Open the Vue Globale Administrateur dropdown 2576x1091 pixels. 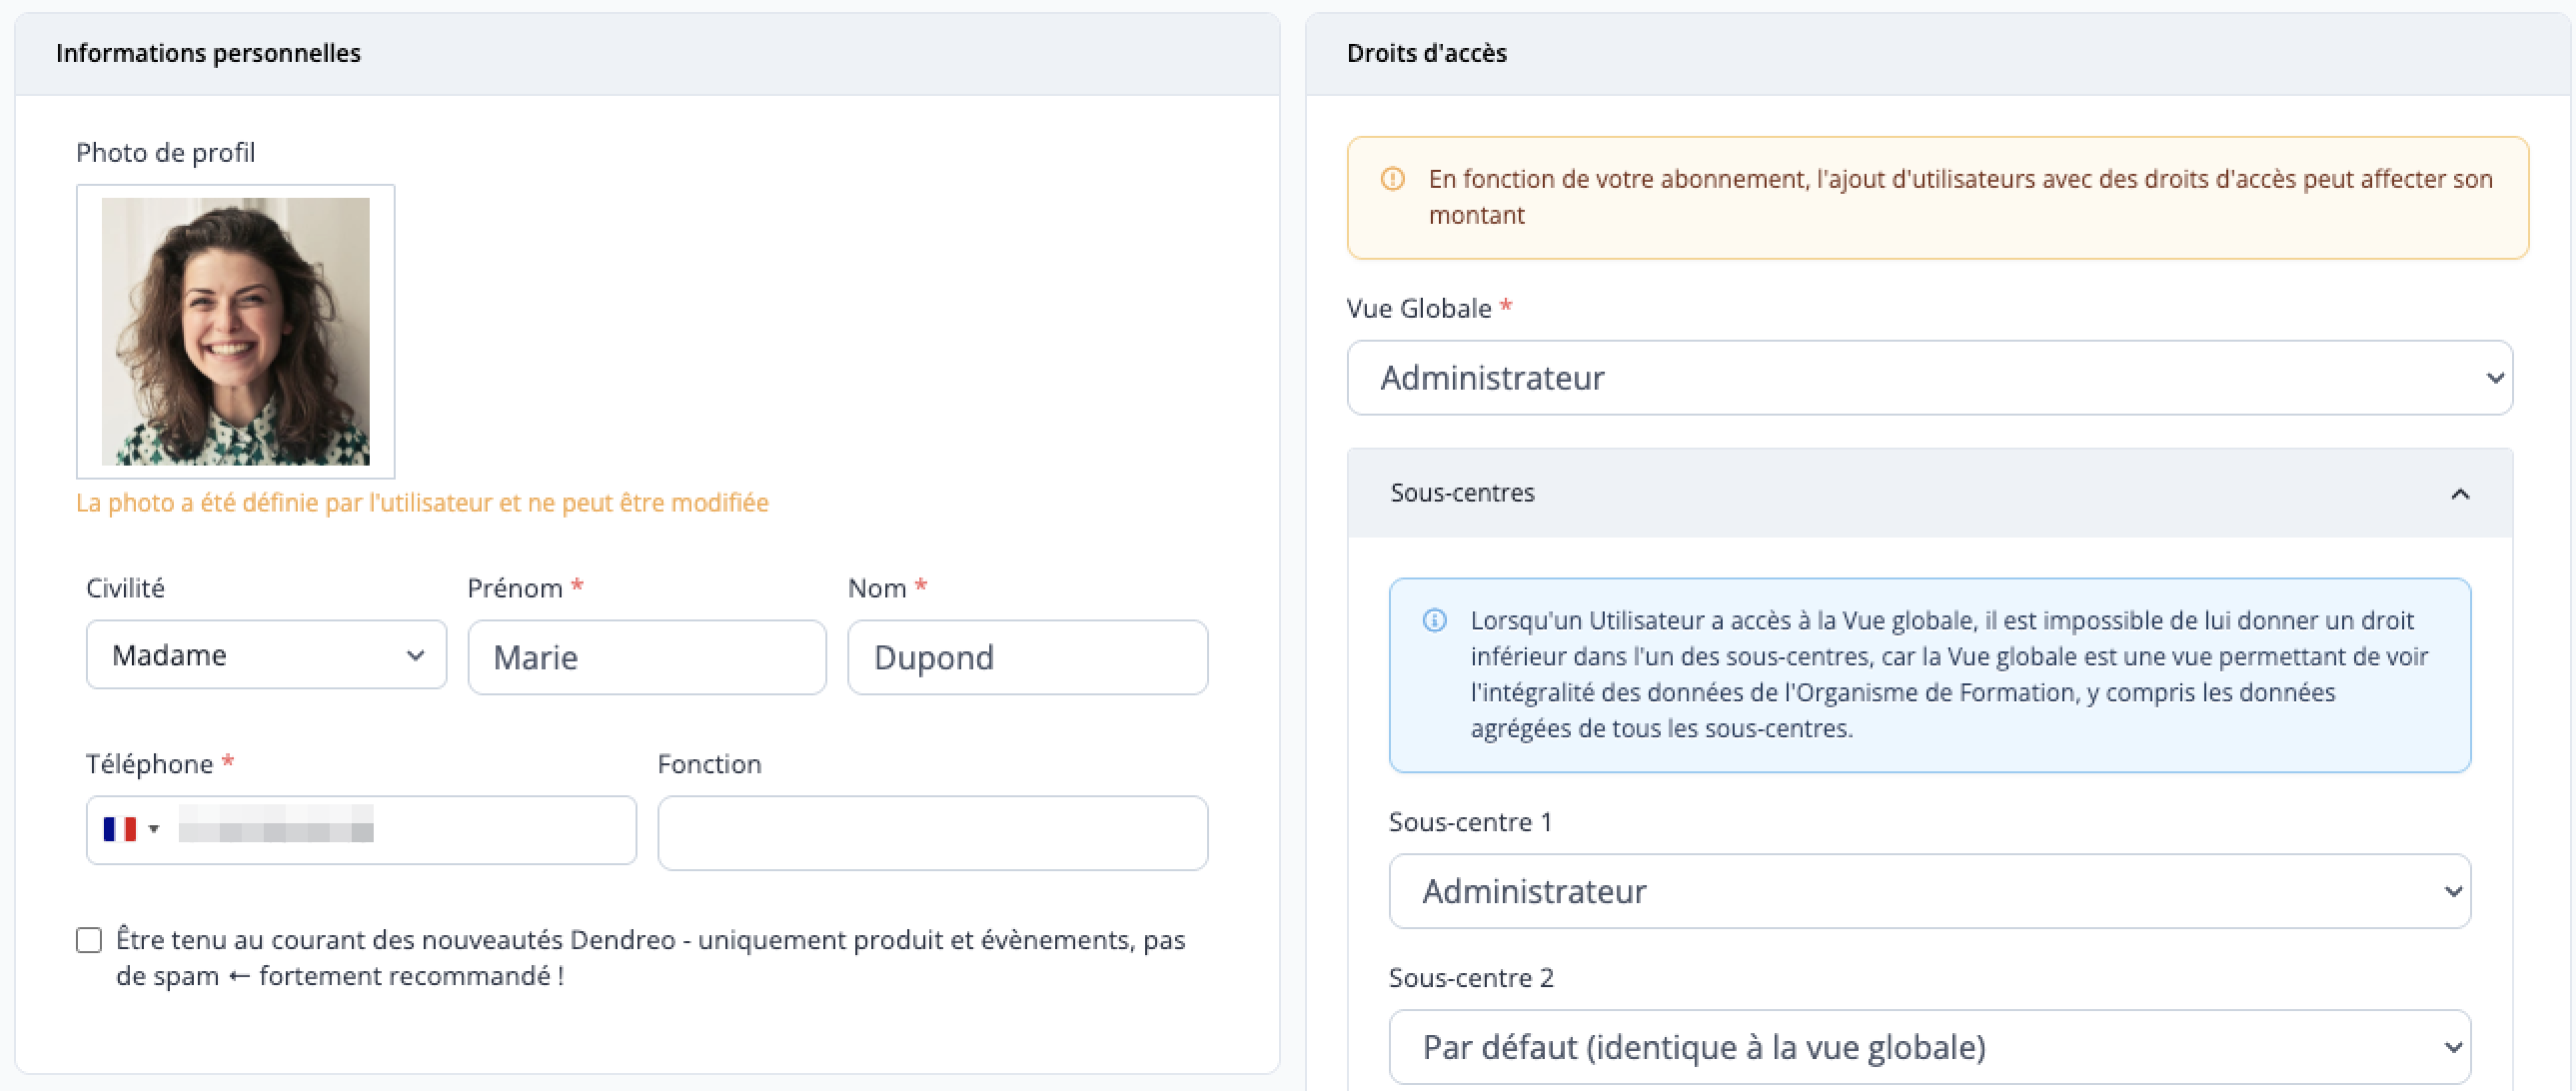(x=1929, y=378)
